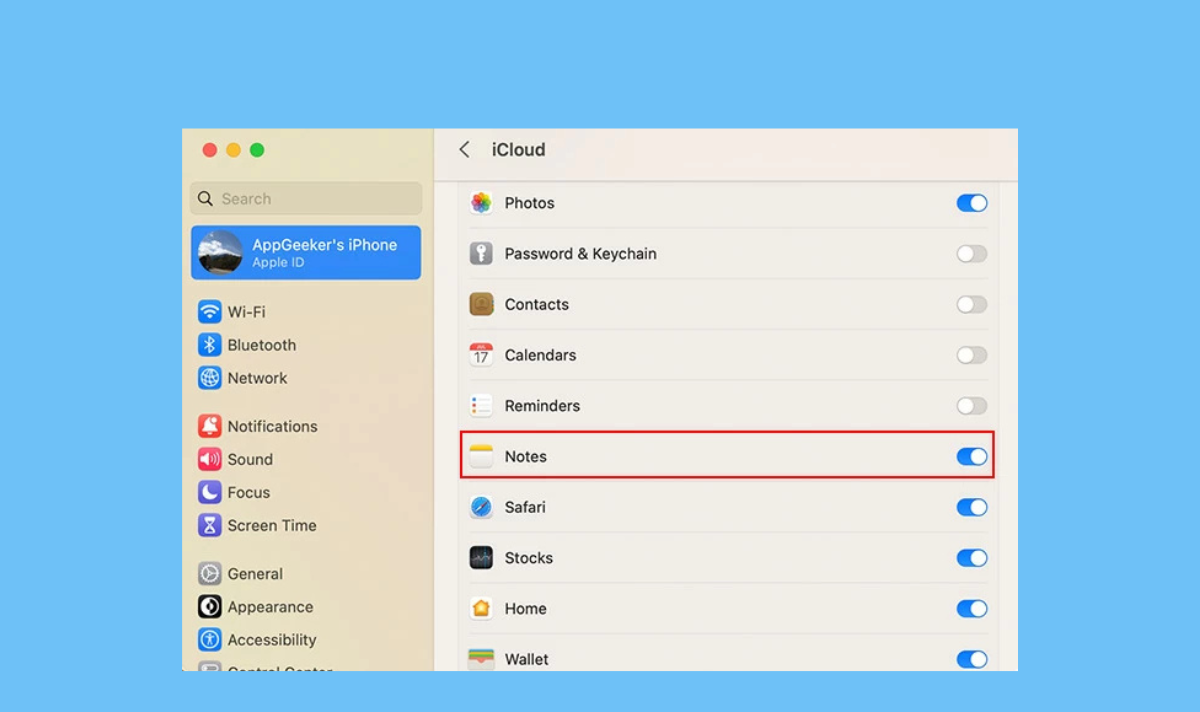This screenshot has height=712, width=1200.
Task: Click the Search field in sidebar
Action: pos(306,199)
